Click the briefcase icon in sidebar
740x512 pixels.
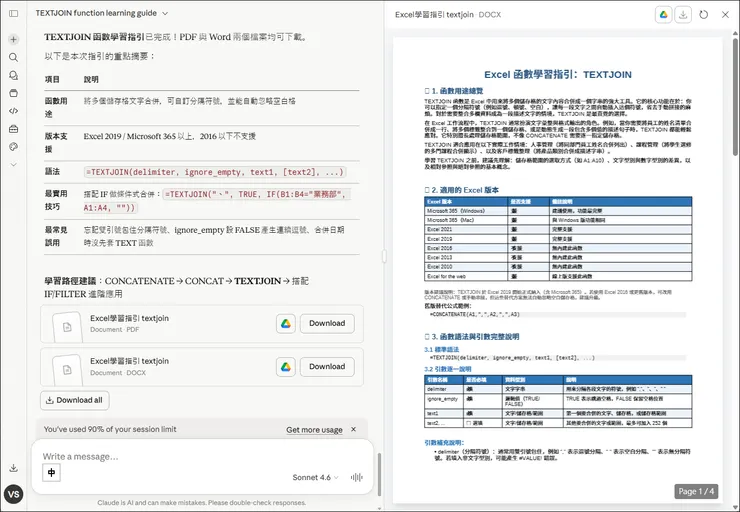click(14, 129)
